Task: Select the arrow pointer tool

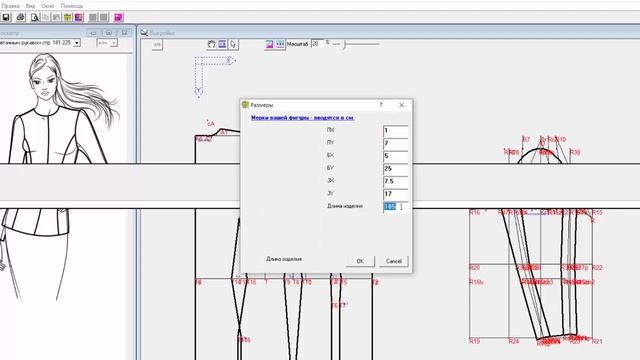Action: [x=233, y=44]
